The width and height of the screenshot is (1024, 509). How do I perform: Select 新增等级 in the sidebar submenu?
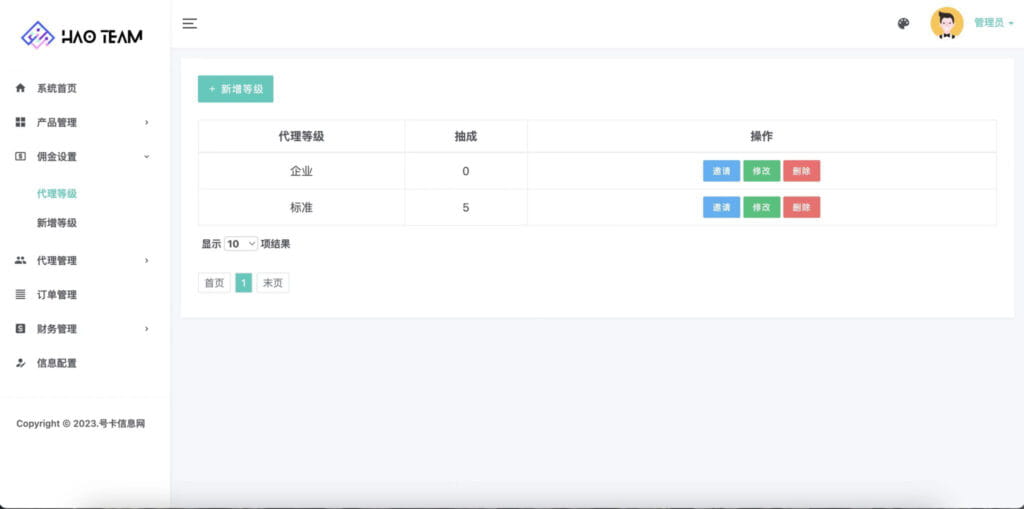(x=57, y=223)
